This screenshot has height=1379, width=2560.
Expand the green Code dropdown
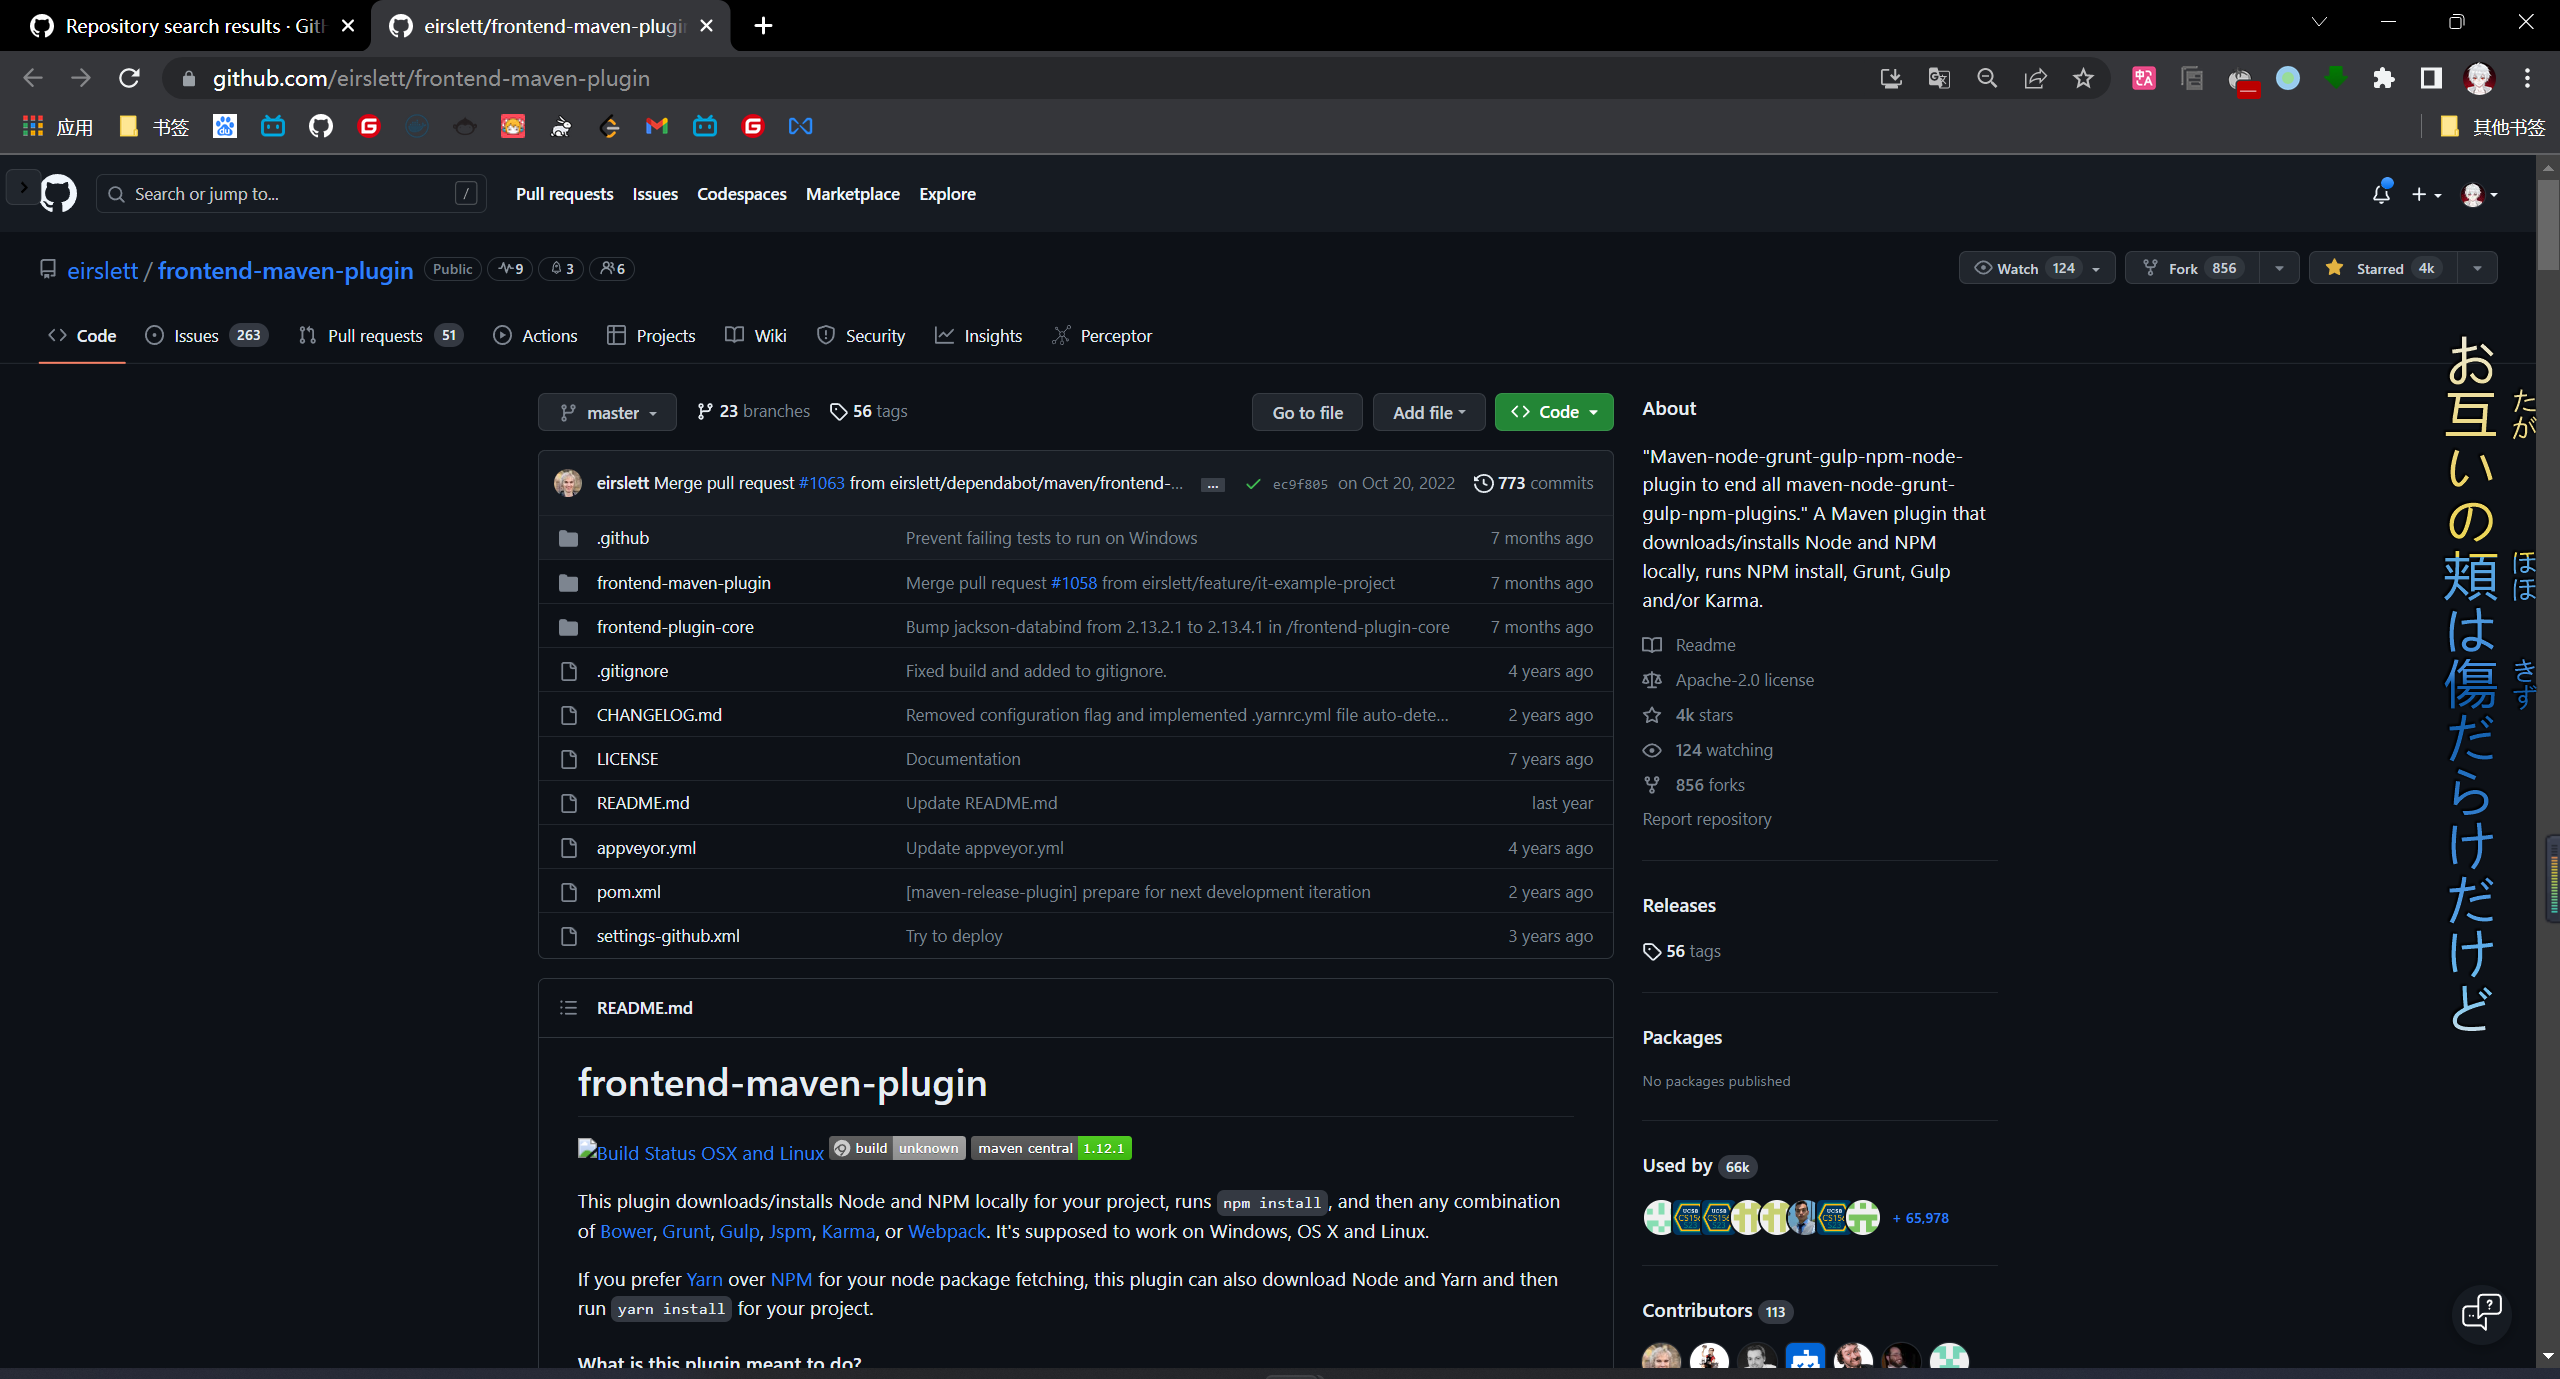pos(1553,412)
